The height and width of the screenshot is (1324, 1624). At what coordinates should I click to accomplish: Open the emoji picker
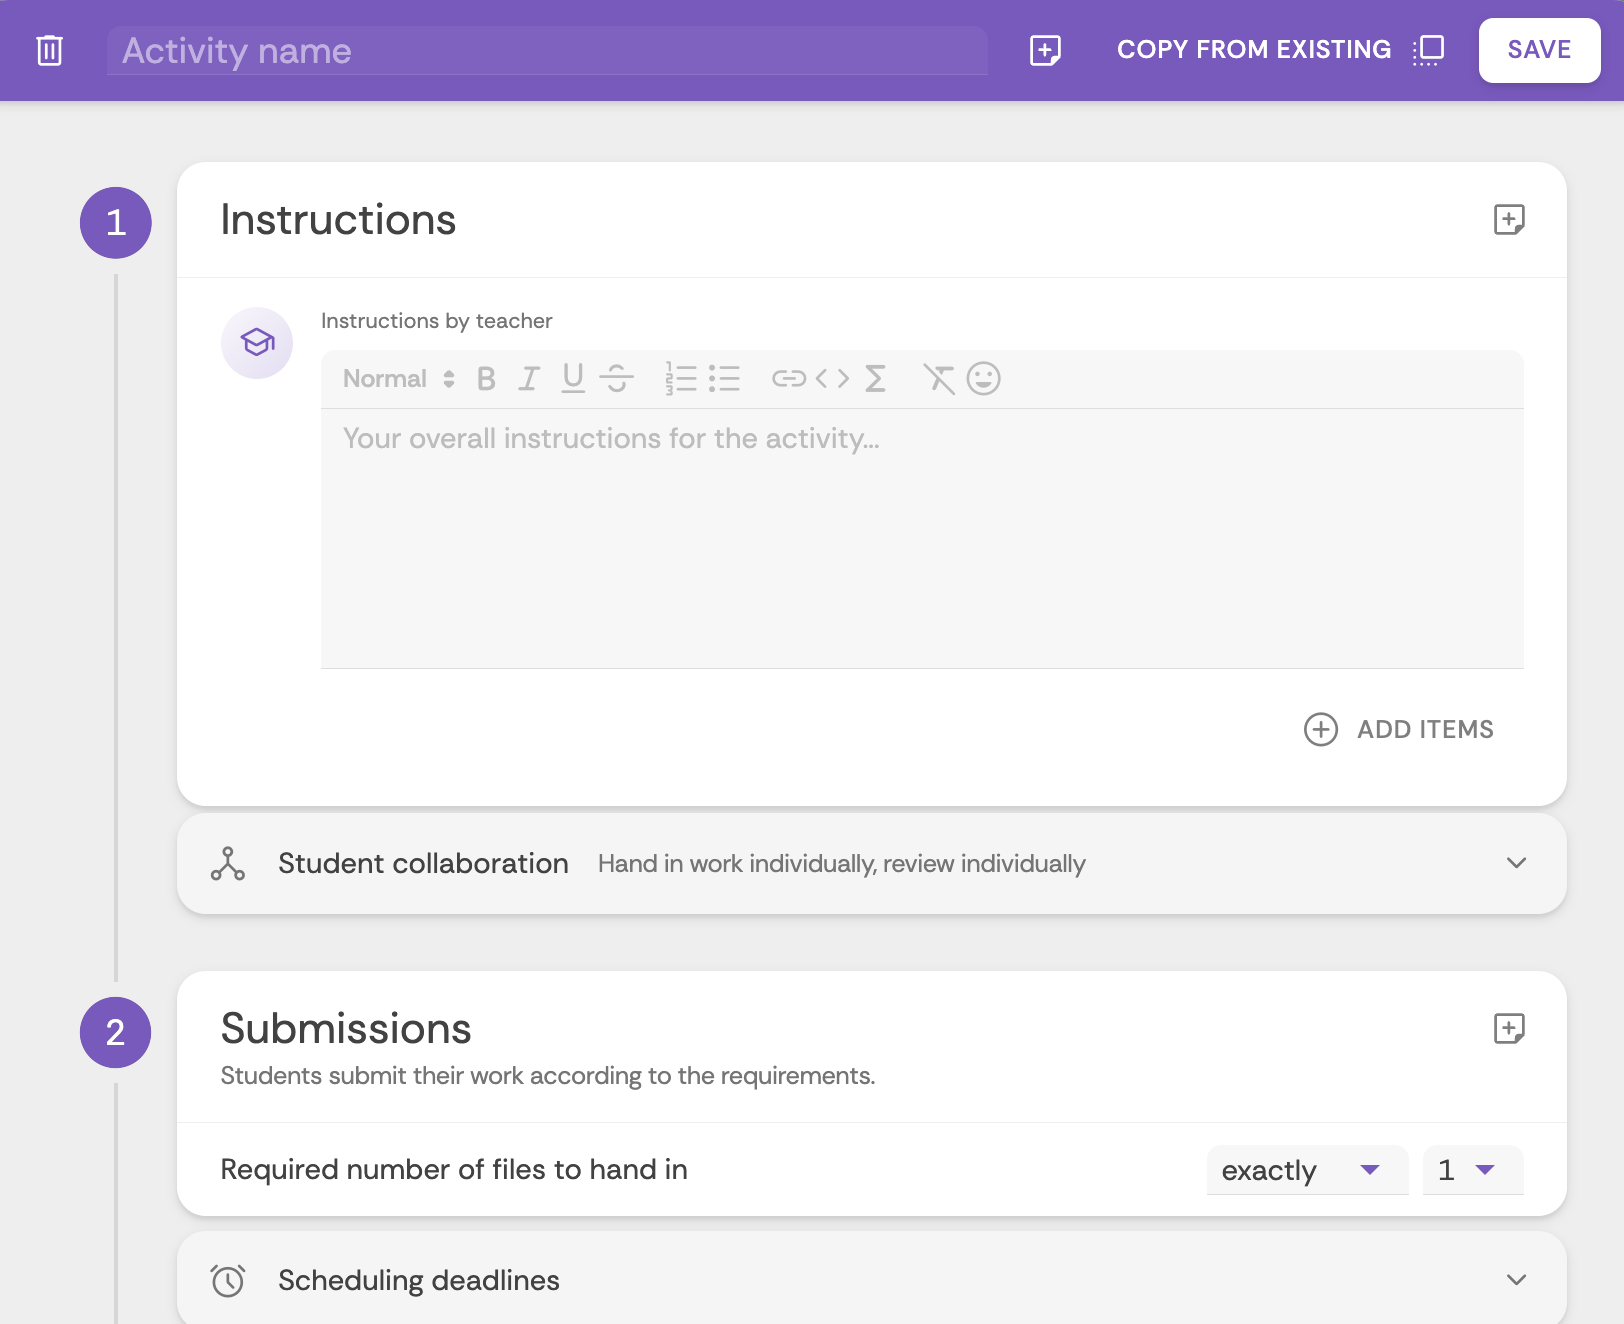click(983, 379)
